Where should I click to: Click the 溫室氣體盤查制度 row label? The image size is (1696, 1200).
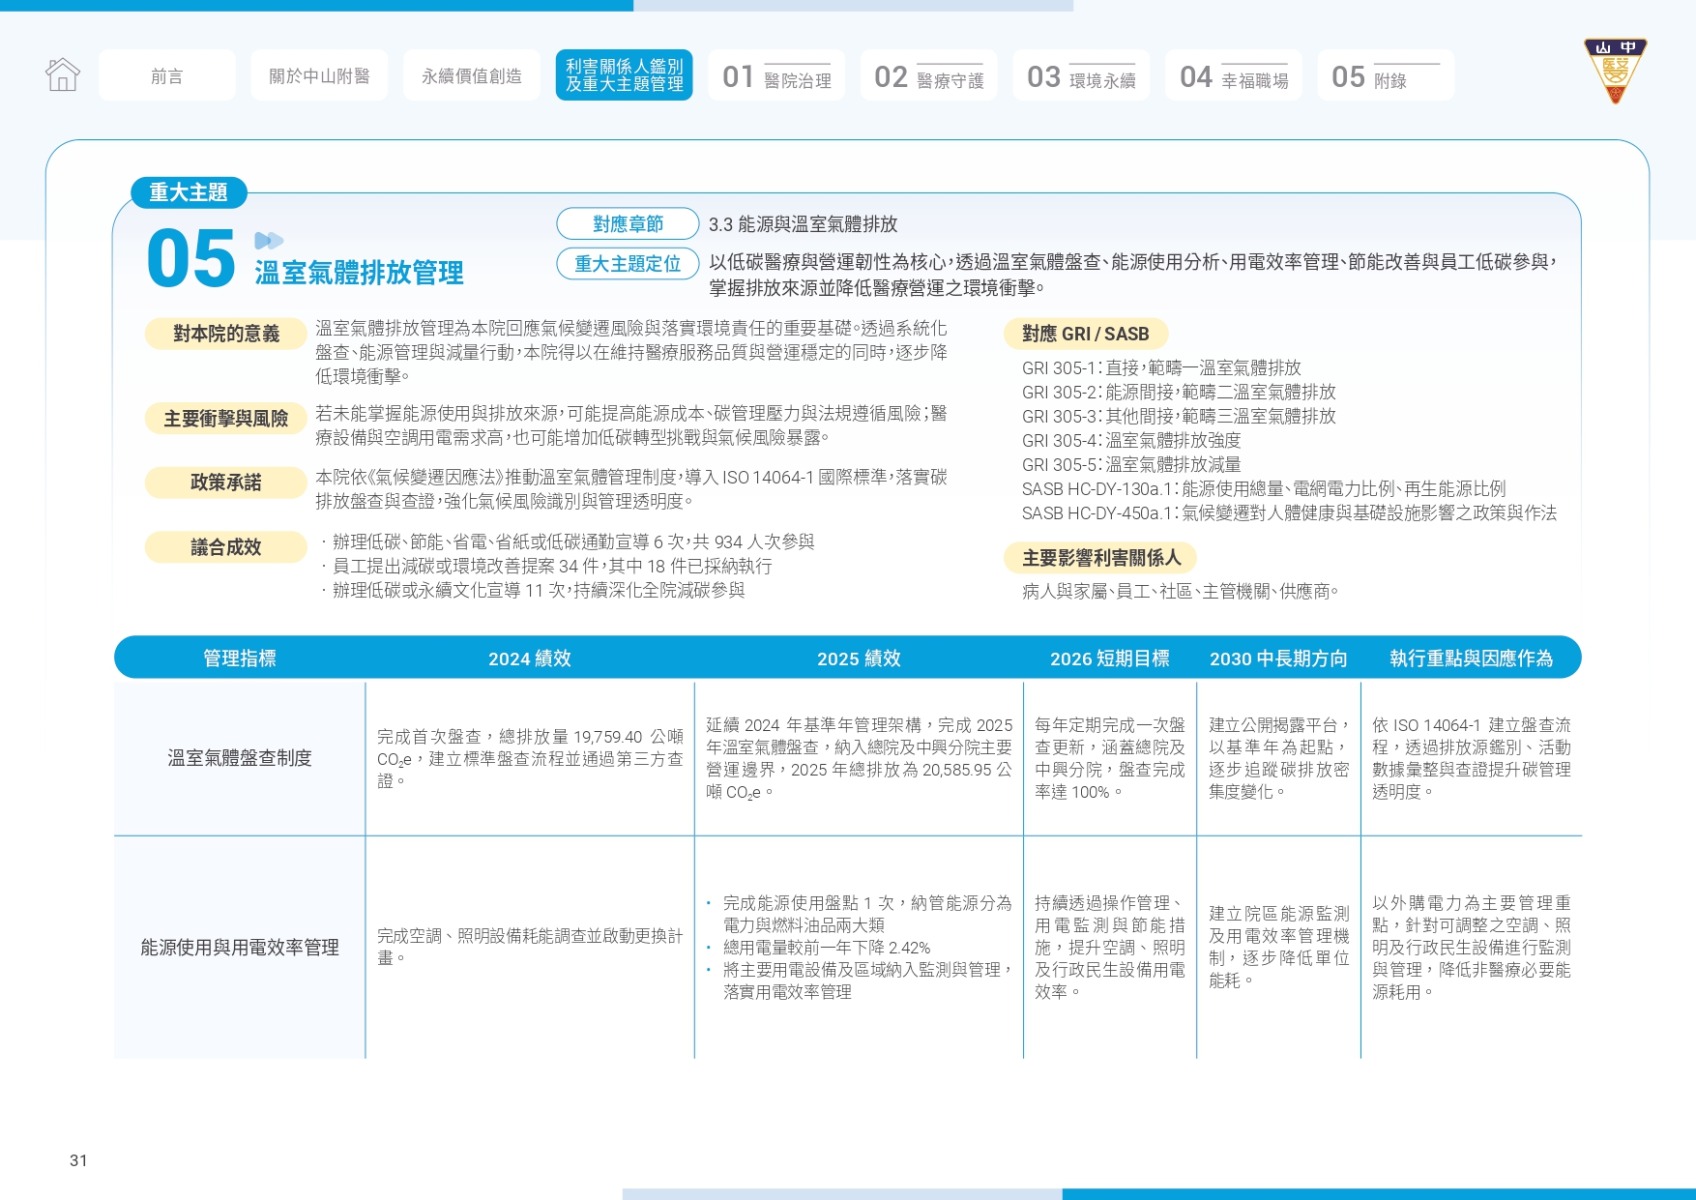pyautogui.click(x=240, y=758)
